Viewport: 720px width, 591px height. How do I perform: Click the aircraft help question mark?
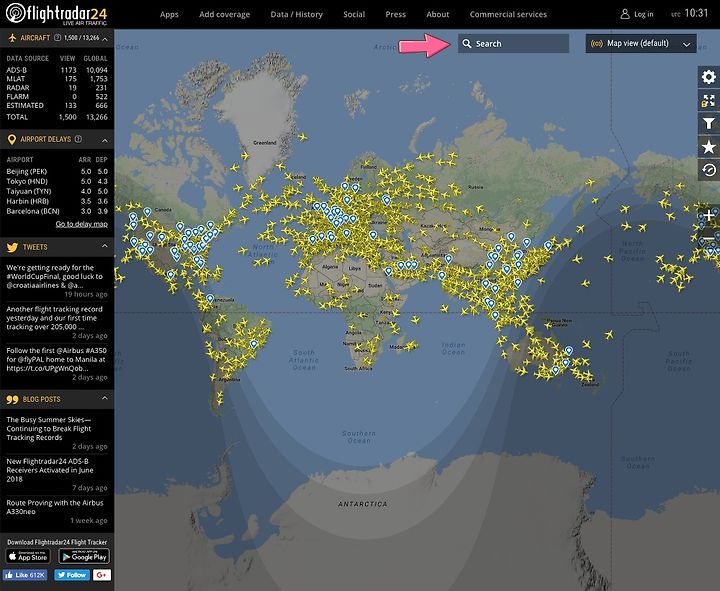[x=57, y=38]
